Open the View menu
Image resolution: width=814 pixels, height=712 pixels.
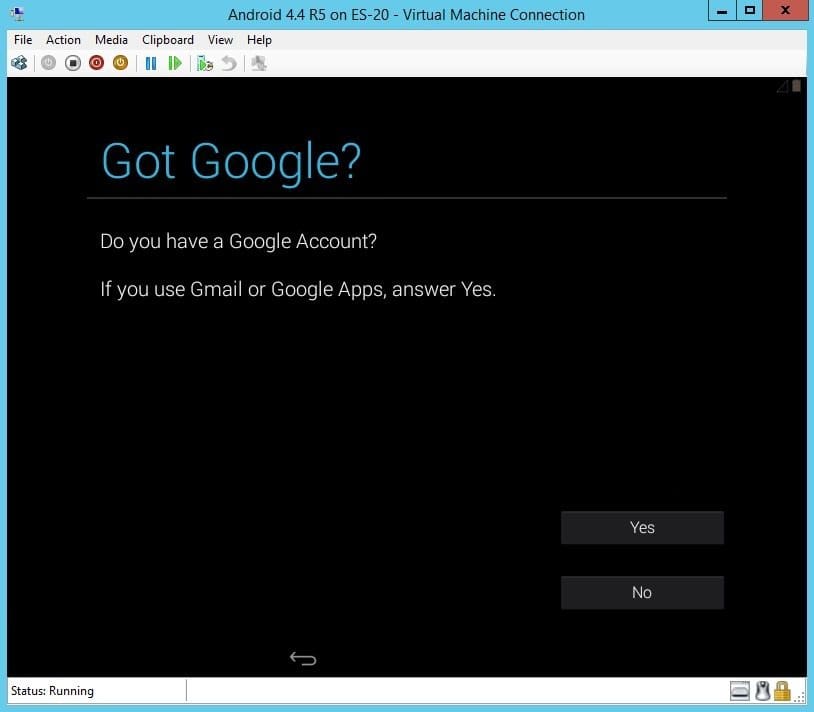pos(220,40)
